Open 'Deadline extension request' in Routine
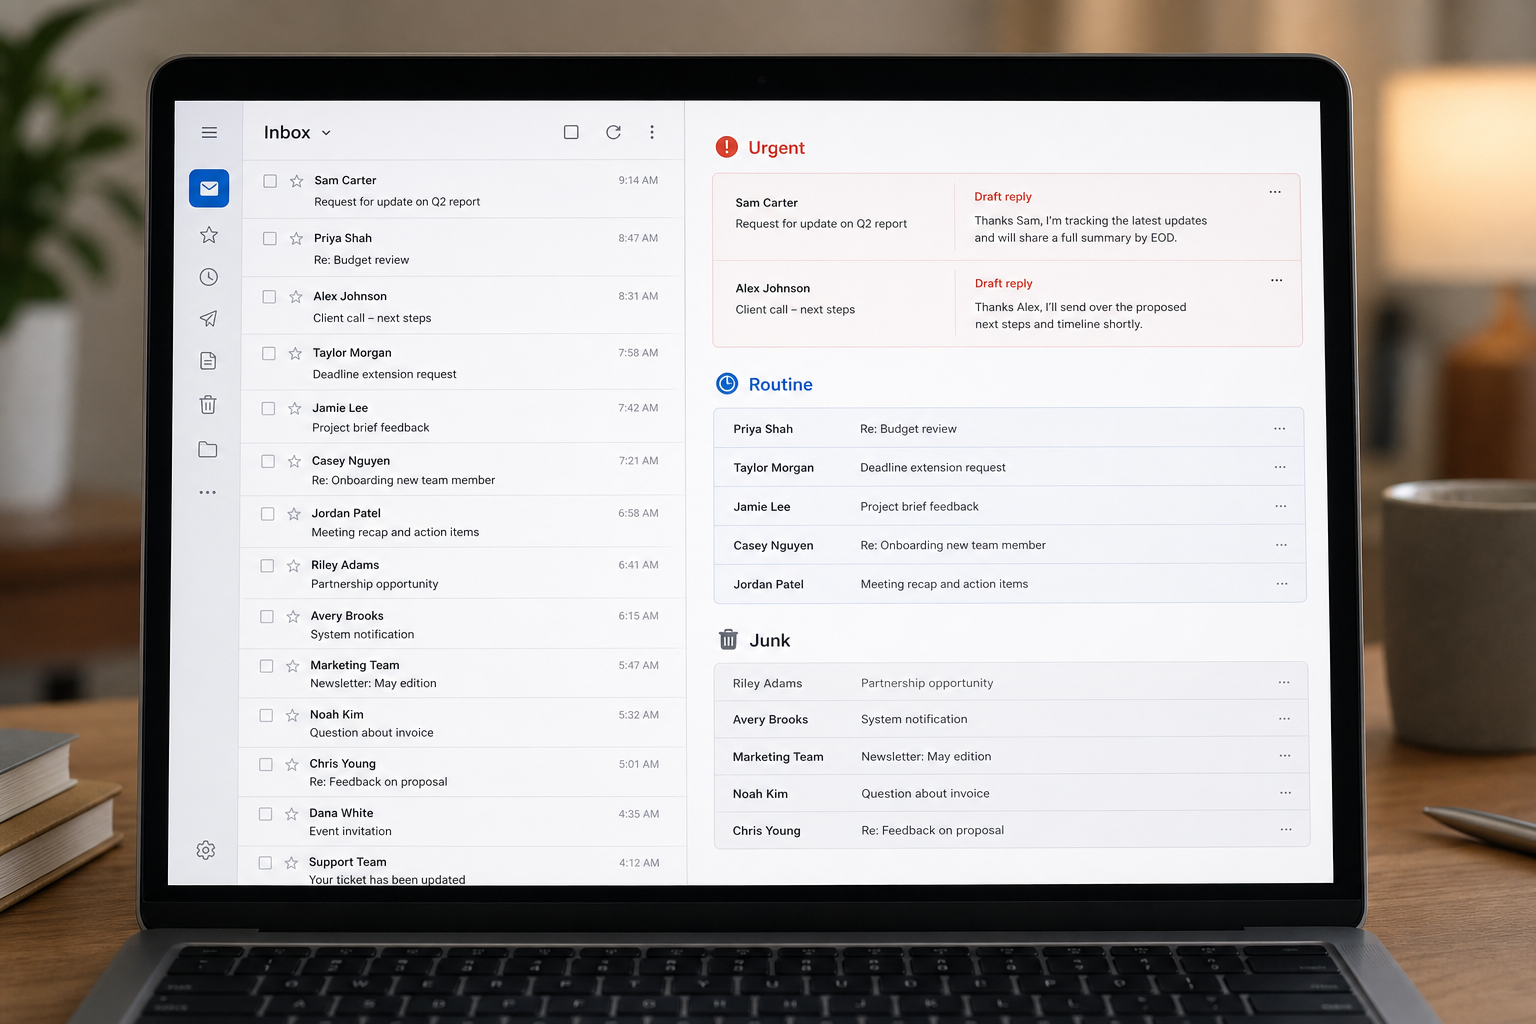Image resolution: width=1536 pixels, height=1024 pixels. 1009,467
